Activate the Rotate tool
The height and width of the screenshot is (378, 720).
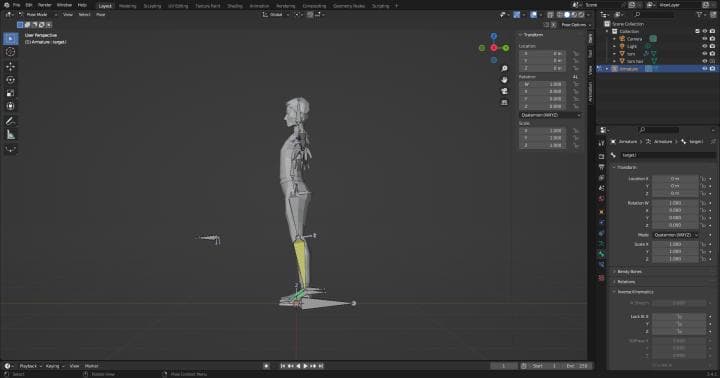(x=10, y=80)
